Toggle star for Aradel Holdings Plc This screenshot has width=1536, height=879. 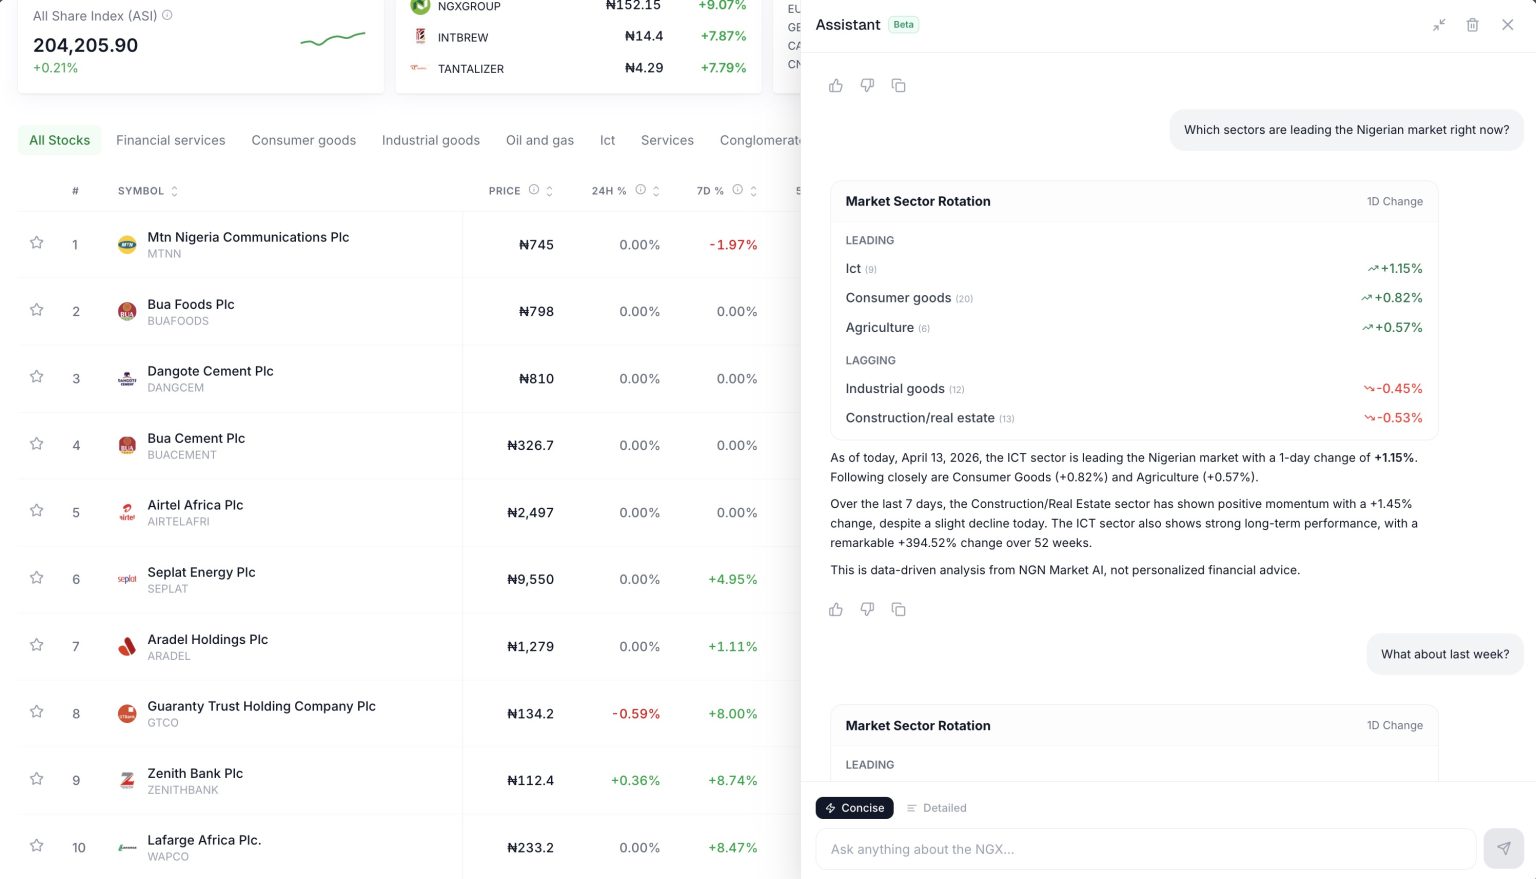click(x=37, y=645)
